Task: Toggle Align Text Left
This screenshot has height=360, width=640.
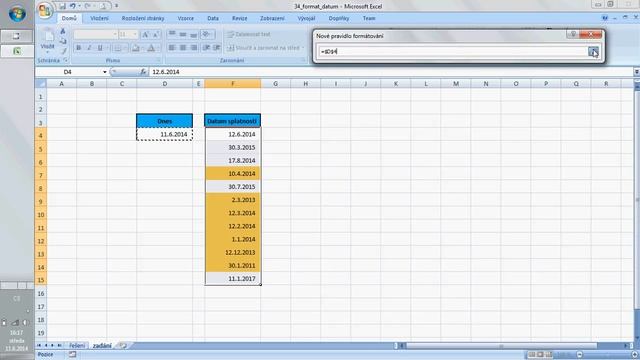Action: pyautogui.click(x=172, y=48)
